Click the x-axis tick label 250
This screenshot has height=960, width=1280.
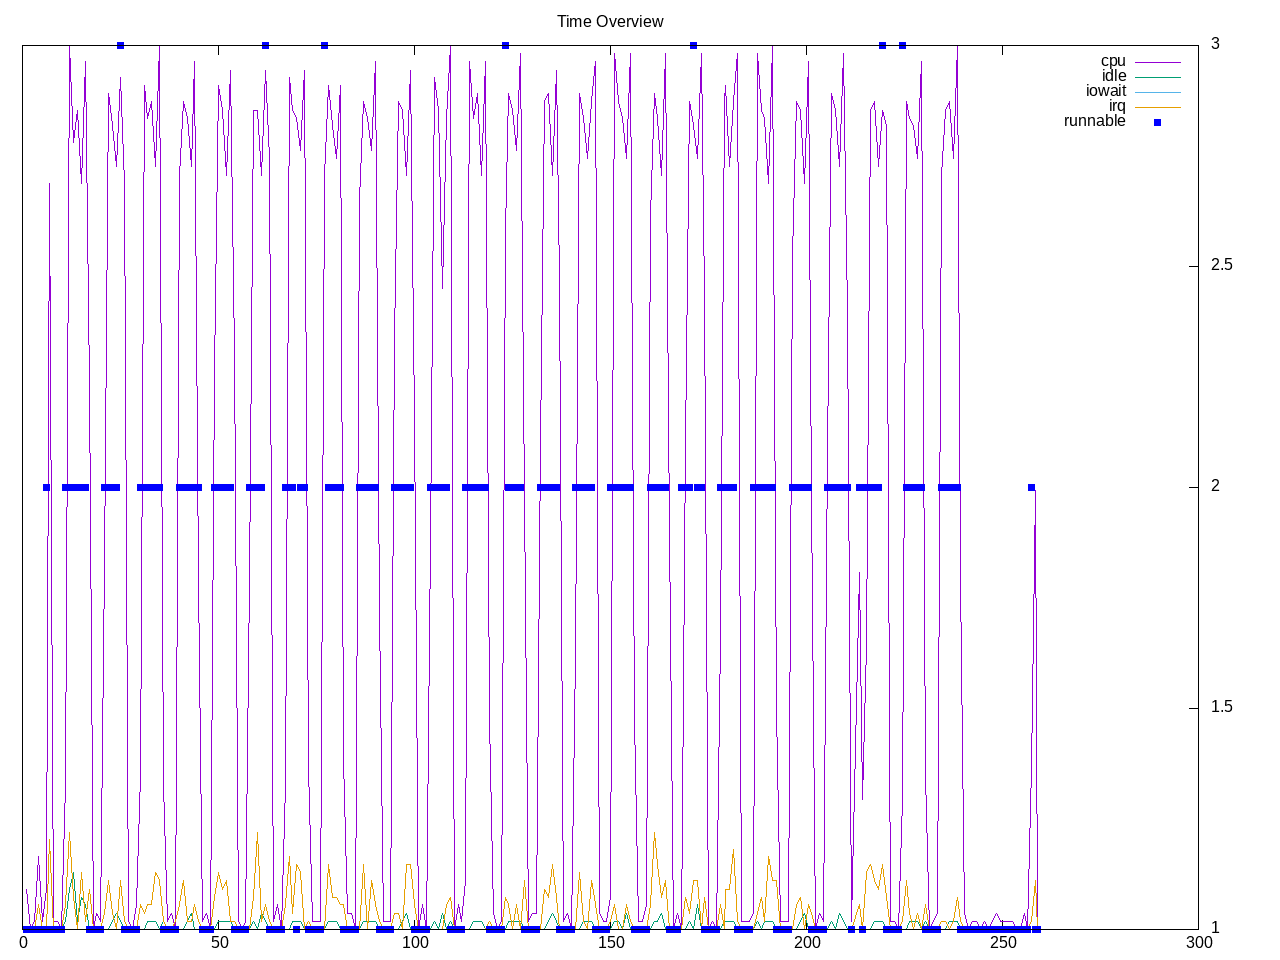[1002, 943]
